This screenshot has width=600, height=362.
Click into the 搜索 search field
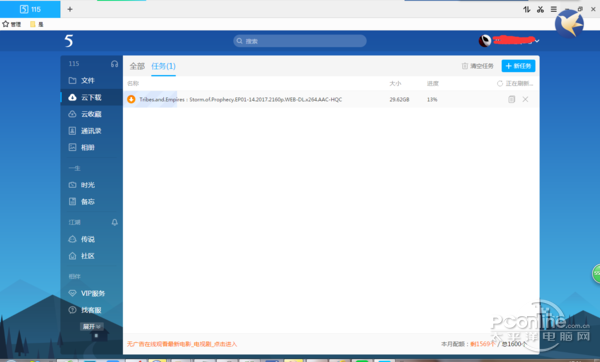tap(300, 41)
